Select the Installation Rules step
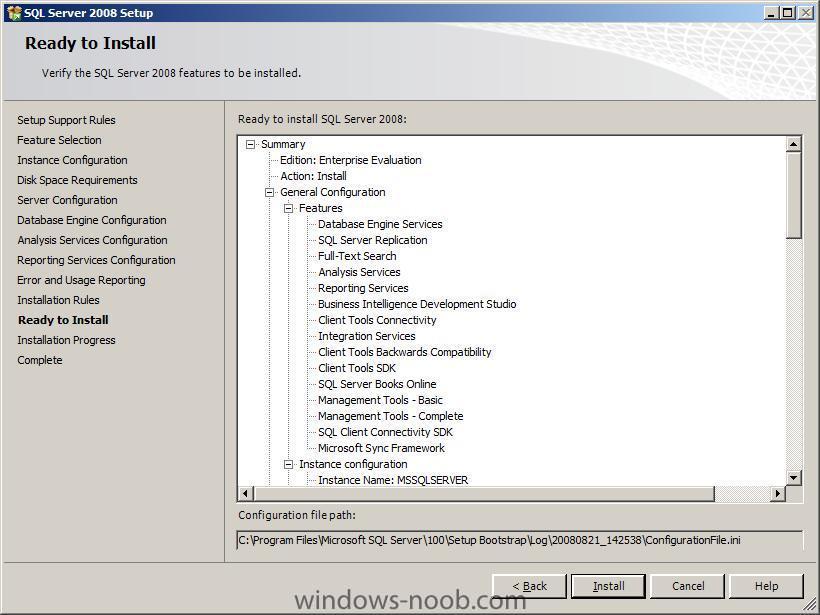The height and width of the screenshot is (615, 820). click(58, 300)
